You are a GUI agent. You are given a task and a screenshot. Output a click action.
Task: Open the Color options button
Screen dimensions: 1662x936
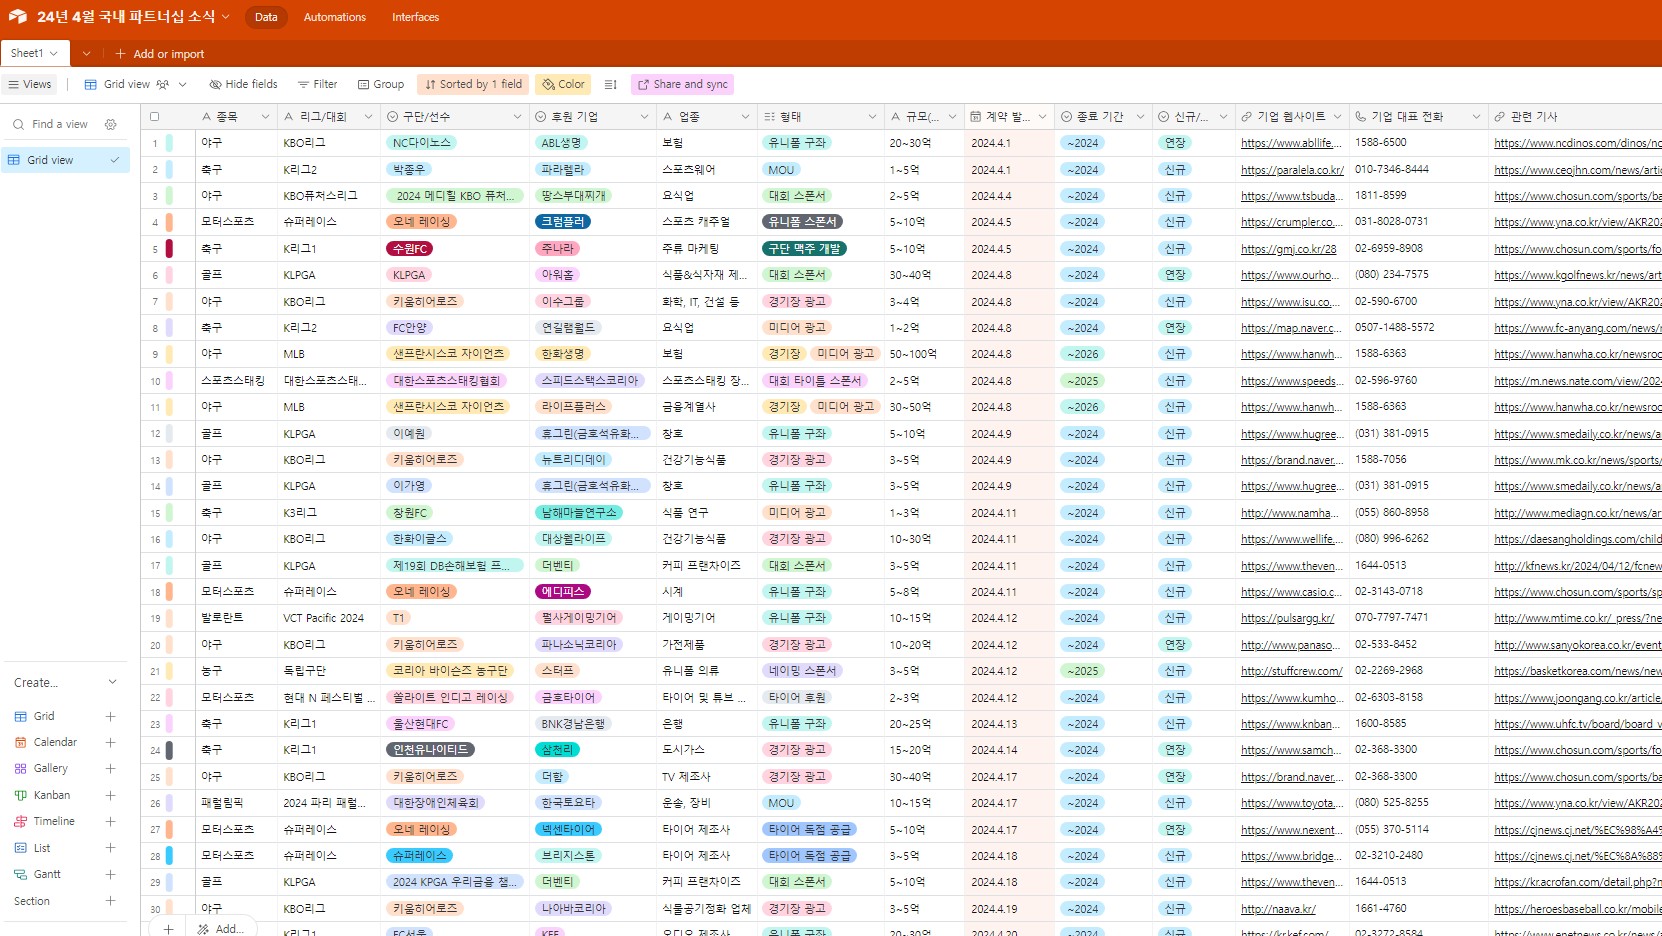563,85
